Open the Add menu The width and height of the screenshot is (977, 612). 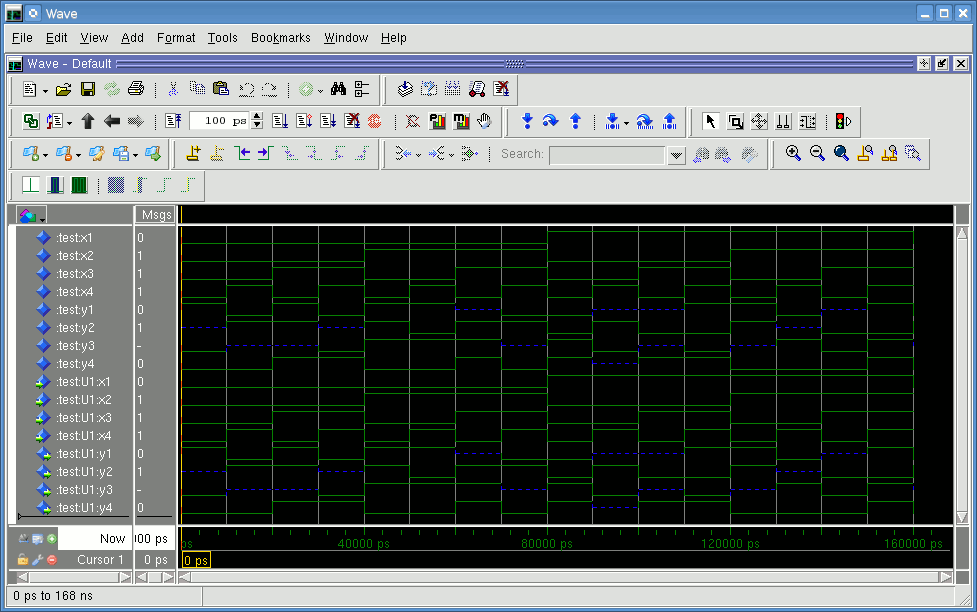coord(132,38)
